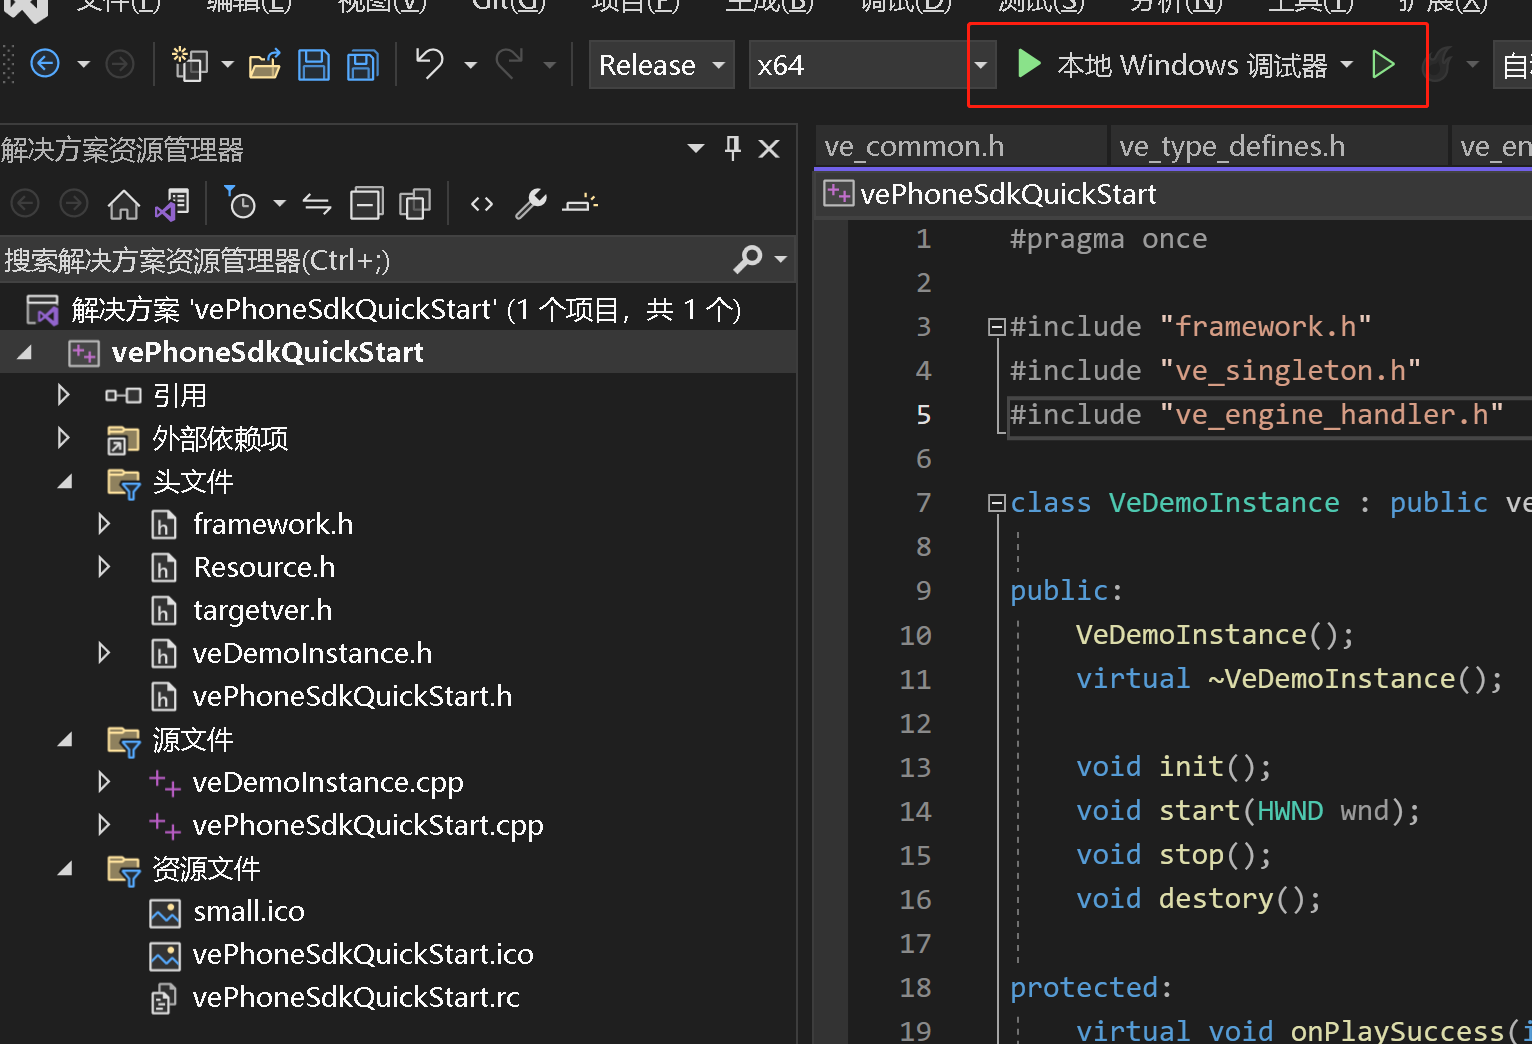
Task: Toggle Sync with Active Document arrows
Action: [x=317, y=205]
